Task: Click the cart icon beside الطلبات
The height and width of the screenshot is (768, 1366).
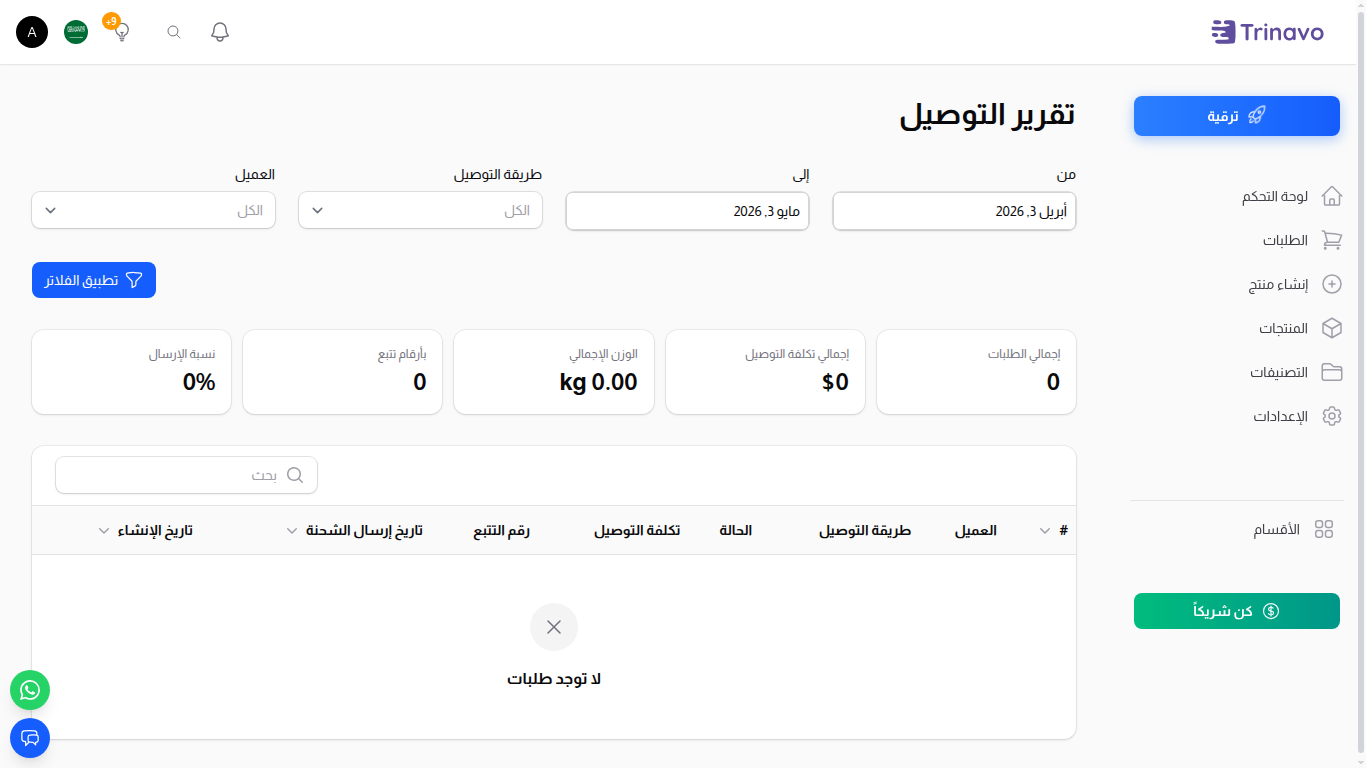Action: click(1331, 240)
